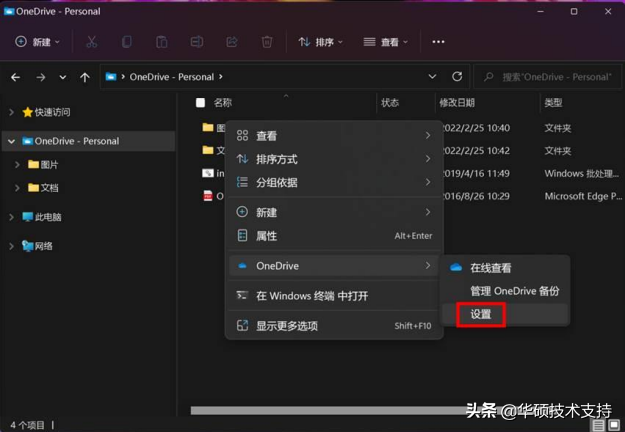The image size is (625, 432).
Task: Click the Delete trash icon in toolbar
Action: tap(267, 41)
